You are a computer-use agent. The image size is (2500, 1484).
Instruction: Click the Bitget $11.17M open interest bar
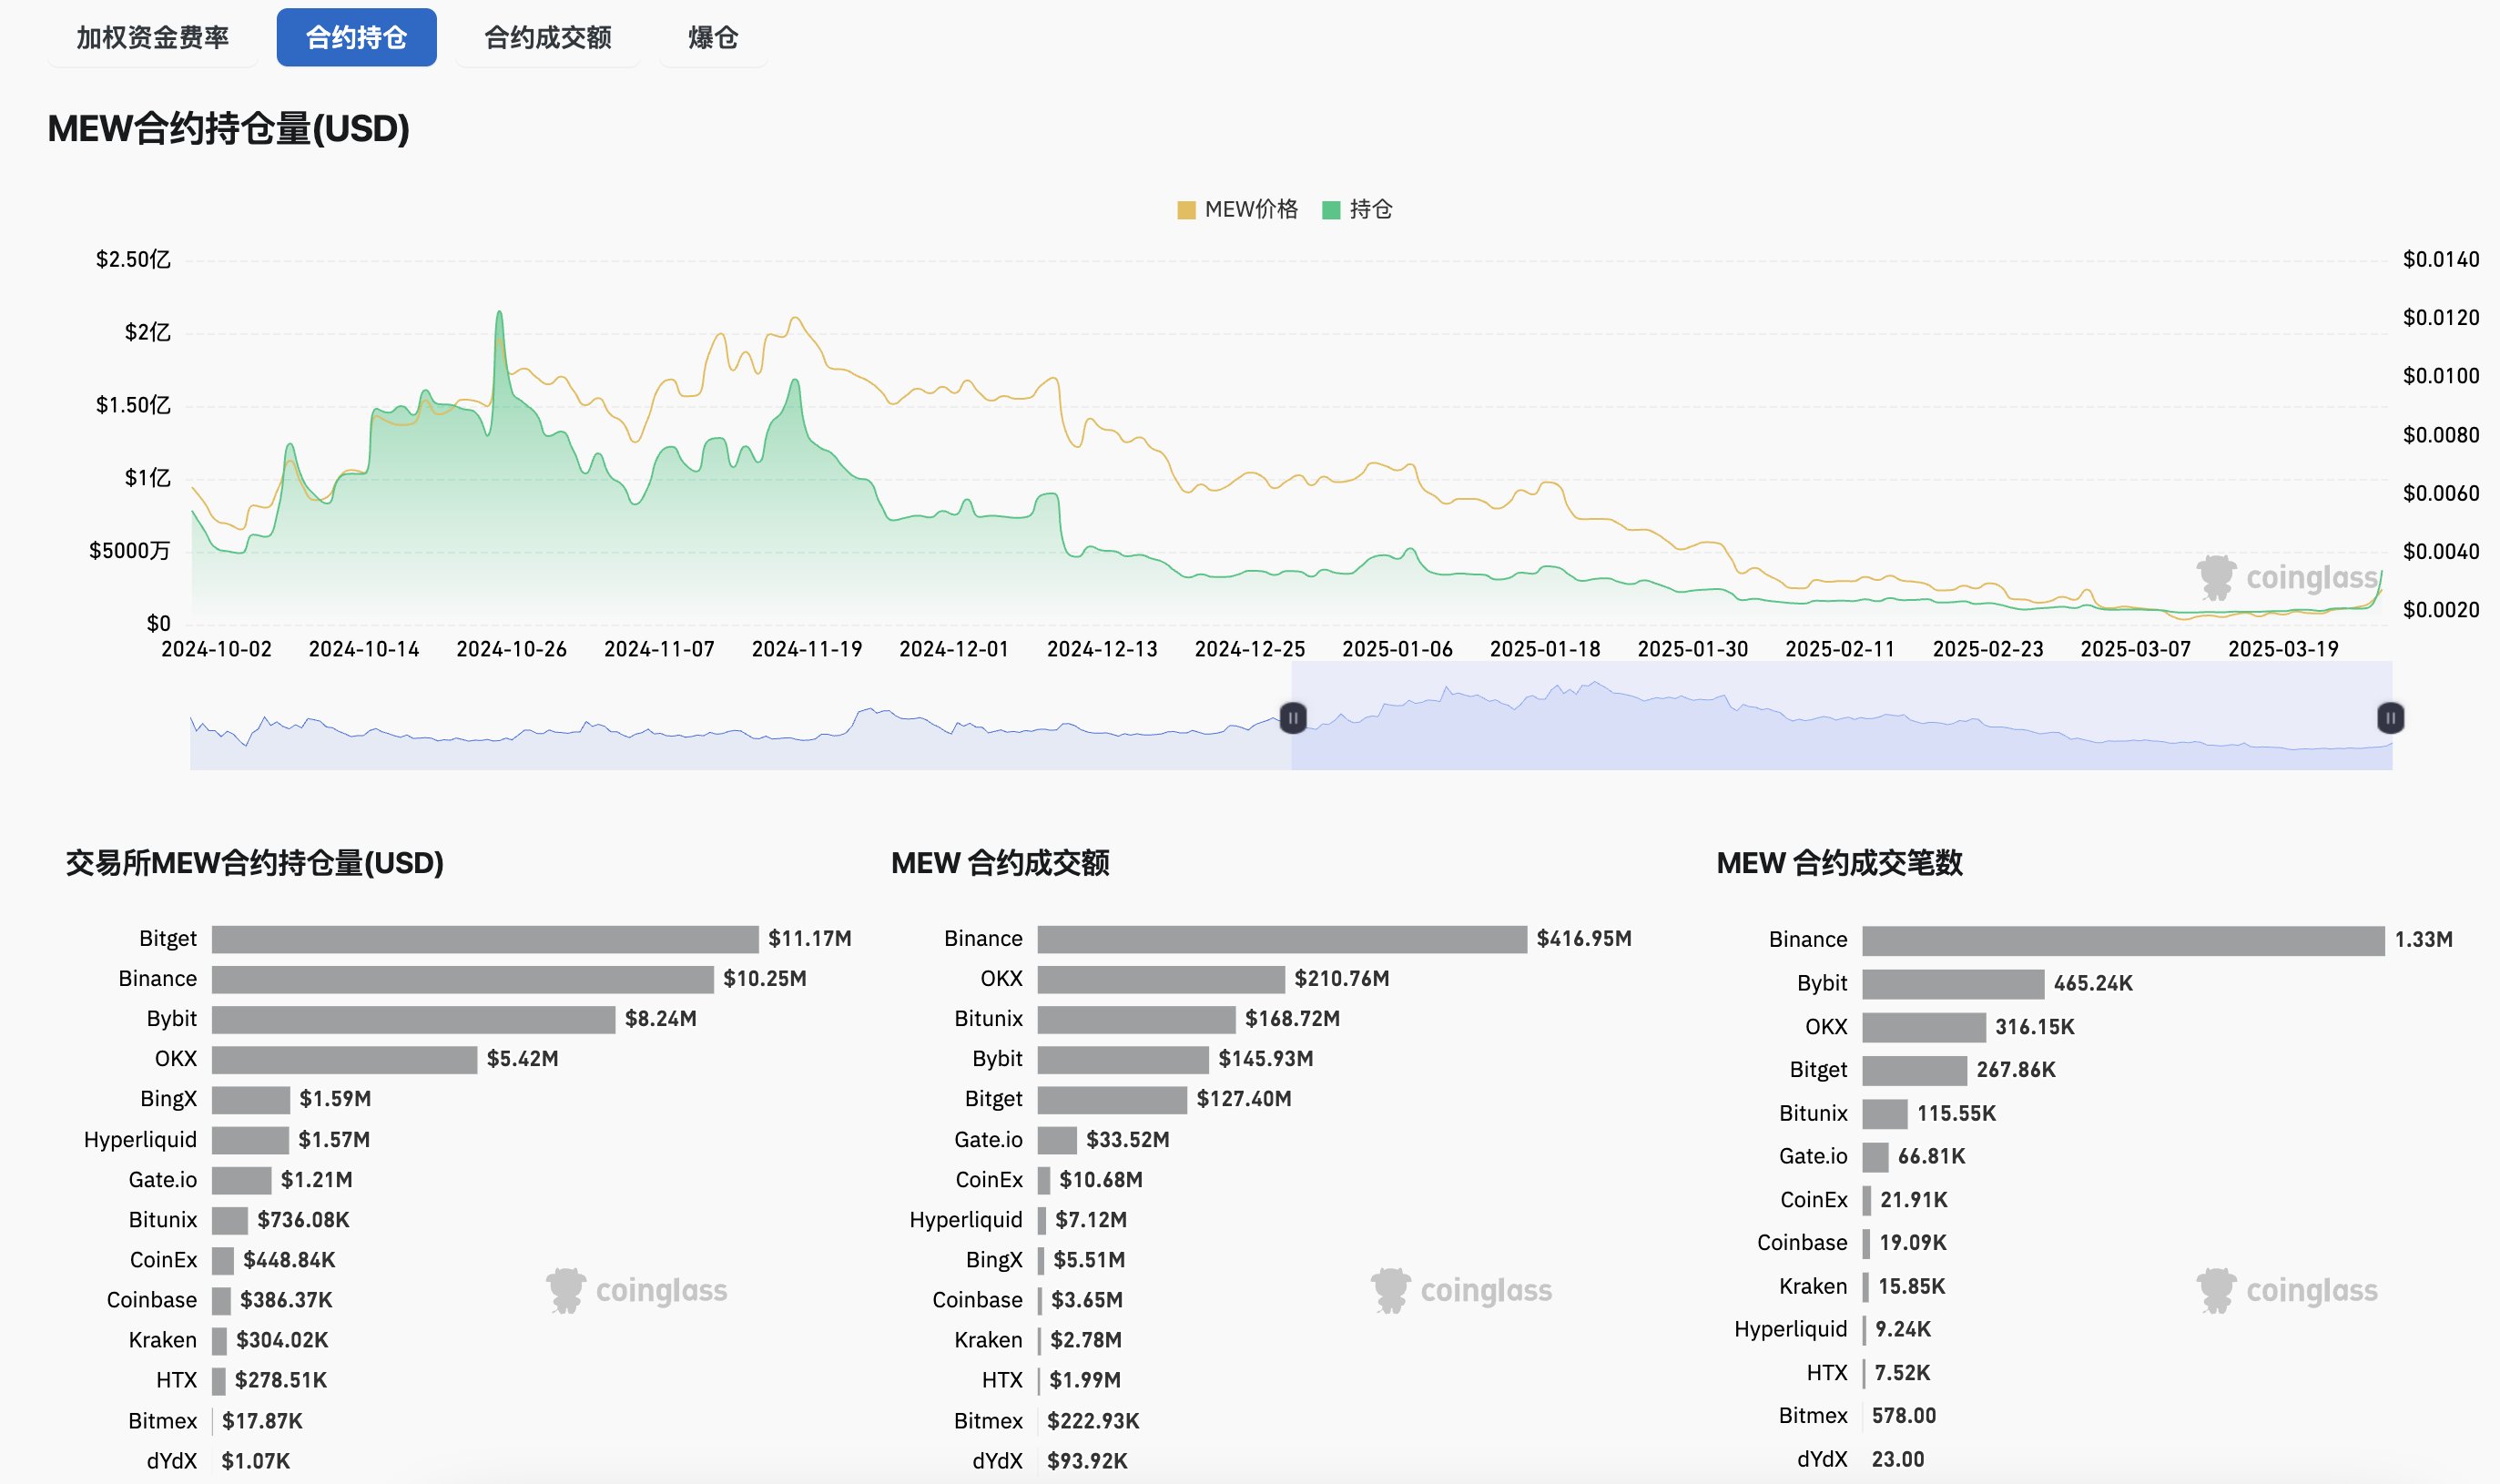485,939
